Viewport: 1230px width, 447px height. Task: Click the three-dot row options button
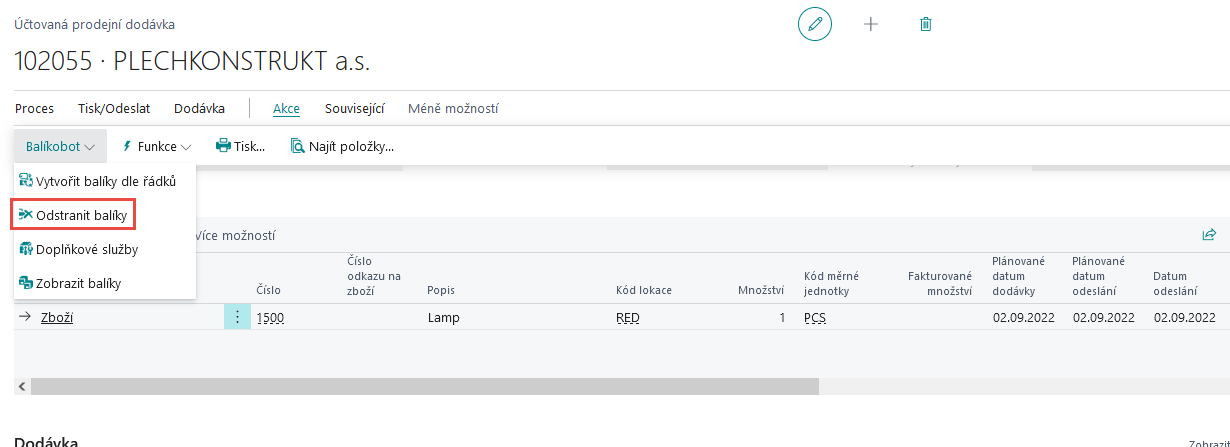click(x=237, y=317)
